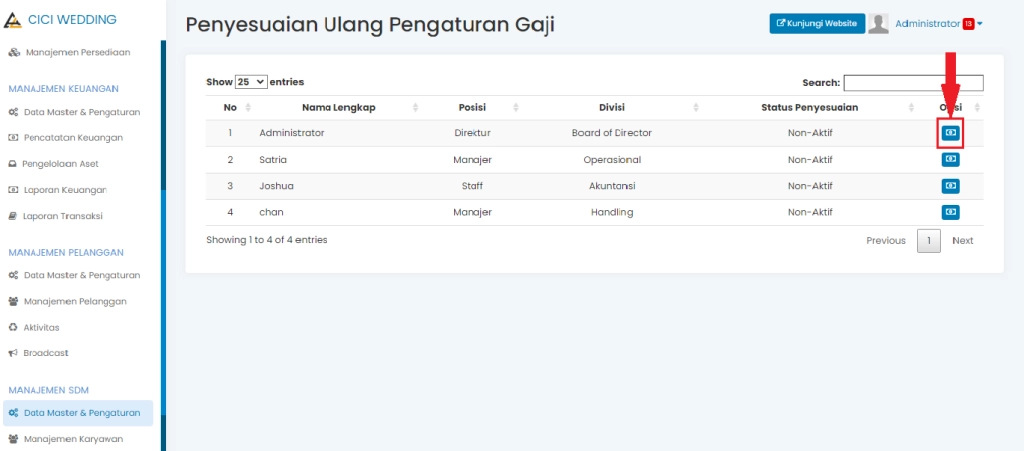Open salary adjustment option for Satria row
1024x451 pixels.
coord(950,159)
